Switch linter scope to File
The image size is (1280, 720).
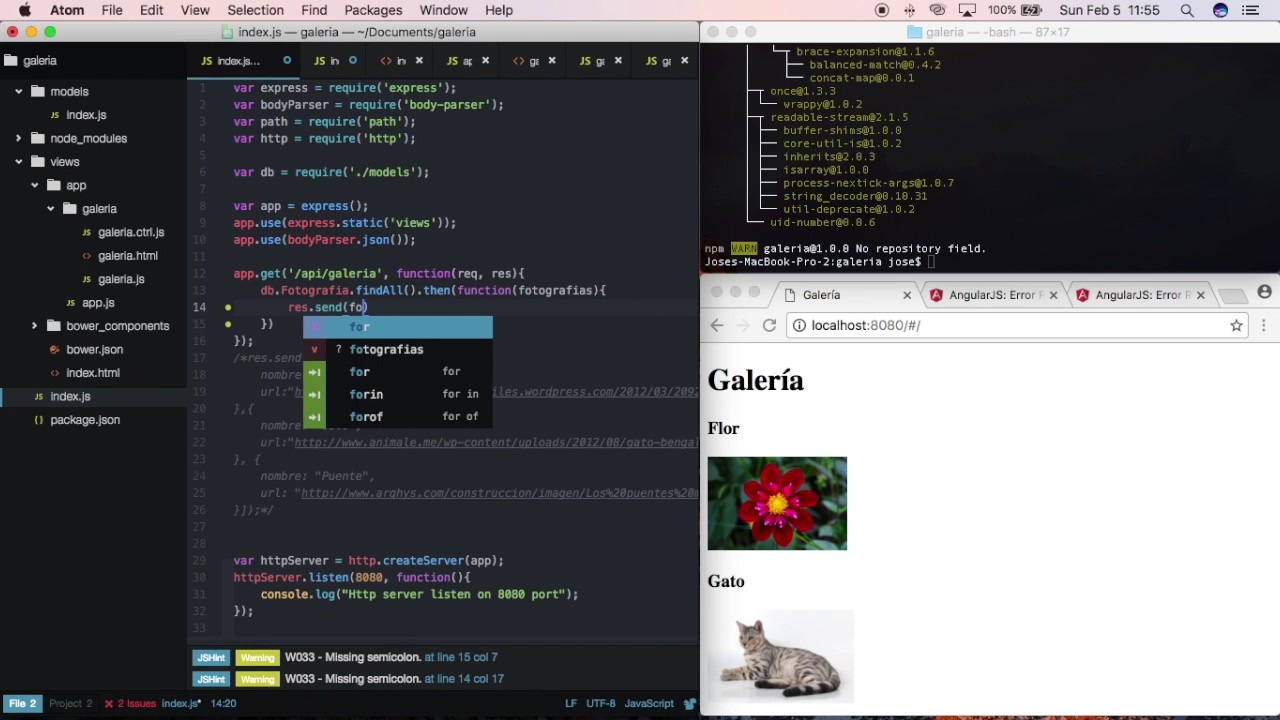[22, 703]
